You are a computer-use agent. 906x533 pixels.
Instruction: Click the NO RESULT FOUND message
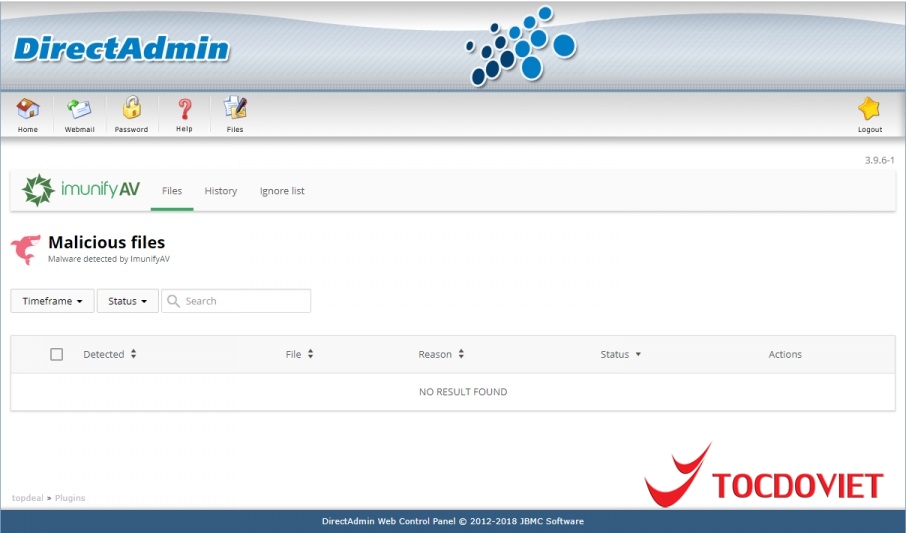click(x=463, y=392)
